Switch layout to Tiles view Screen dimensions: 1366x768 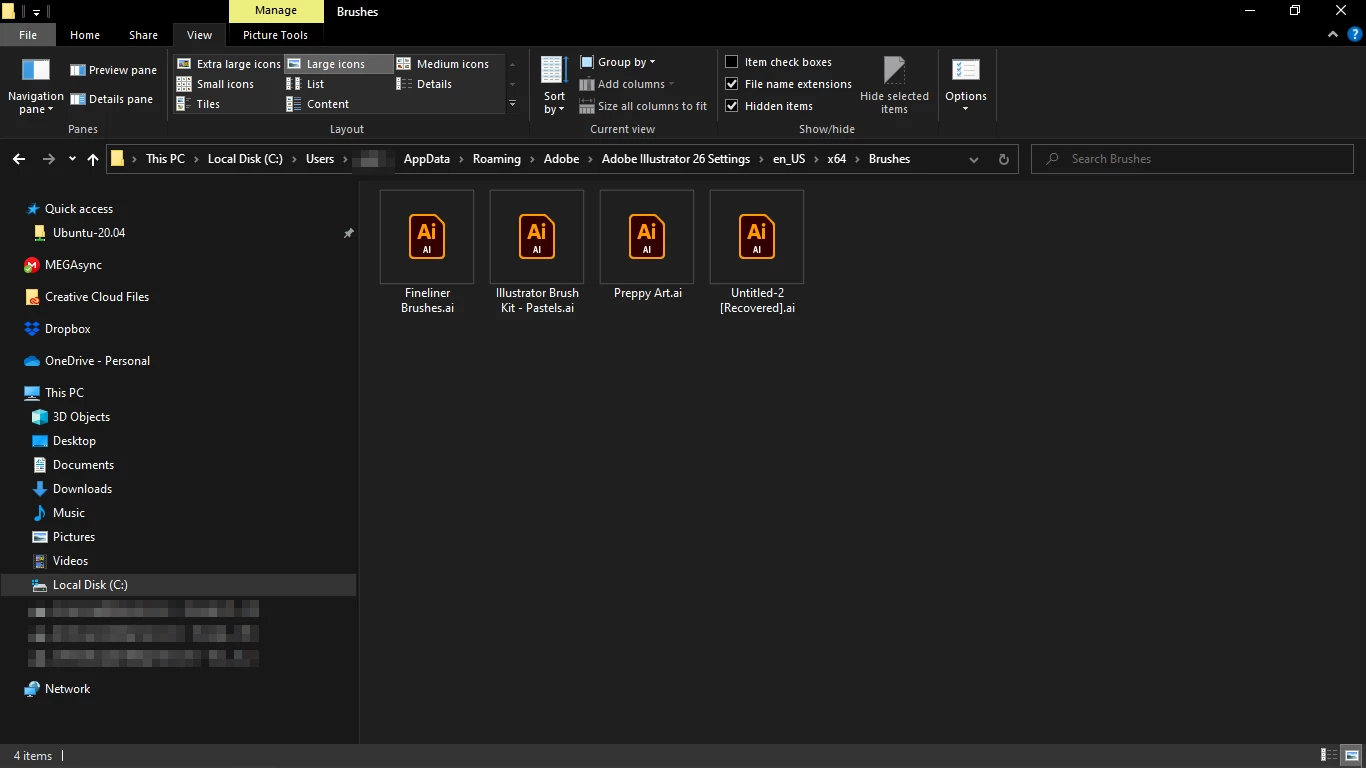pos(198,104)
